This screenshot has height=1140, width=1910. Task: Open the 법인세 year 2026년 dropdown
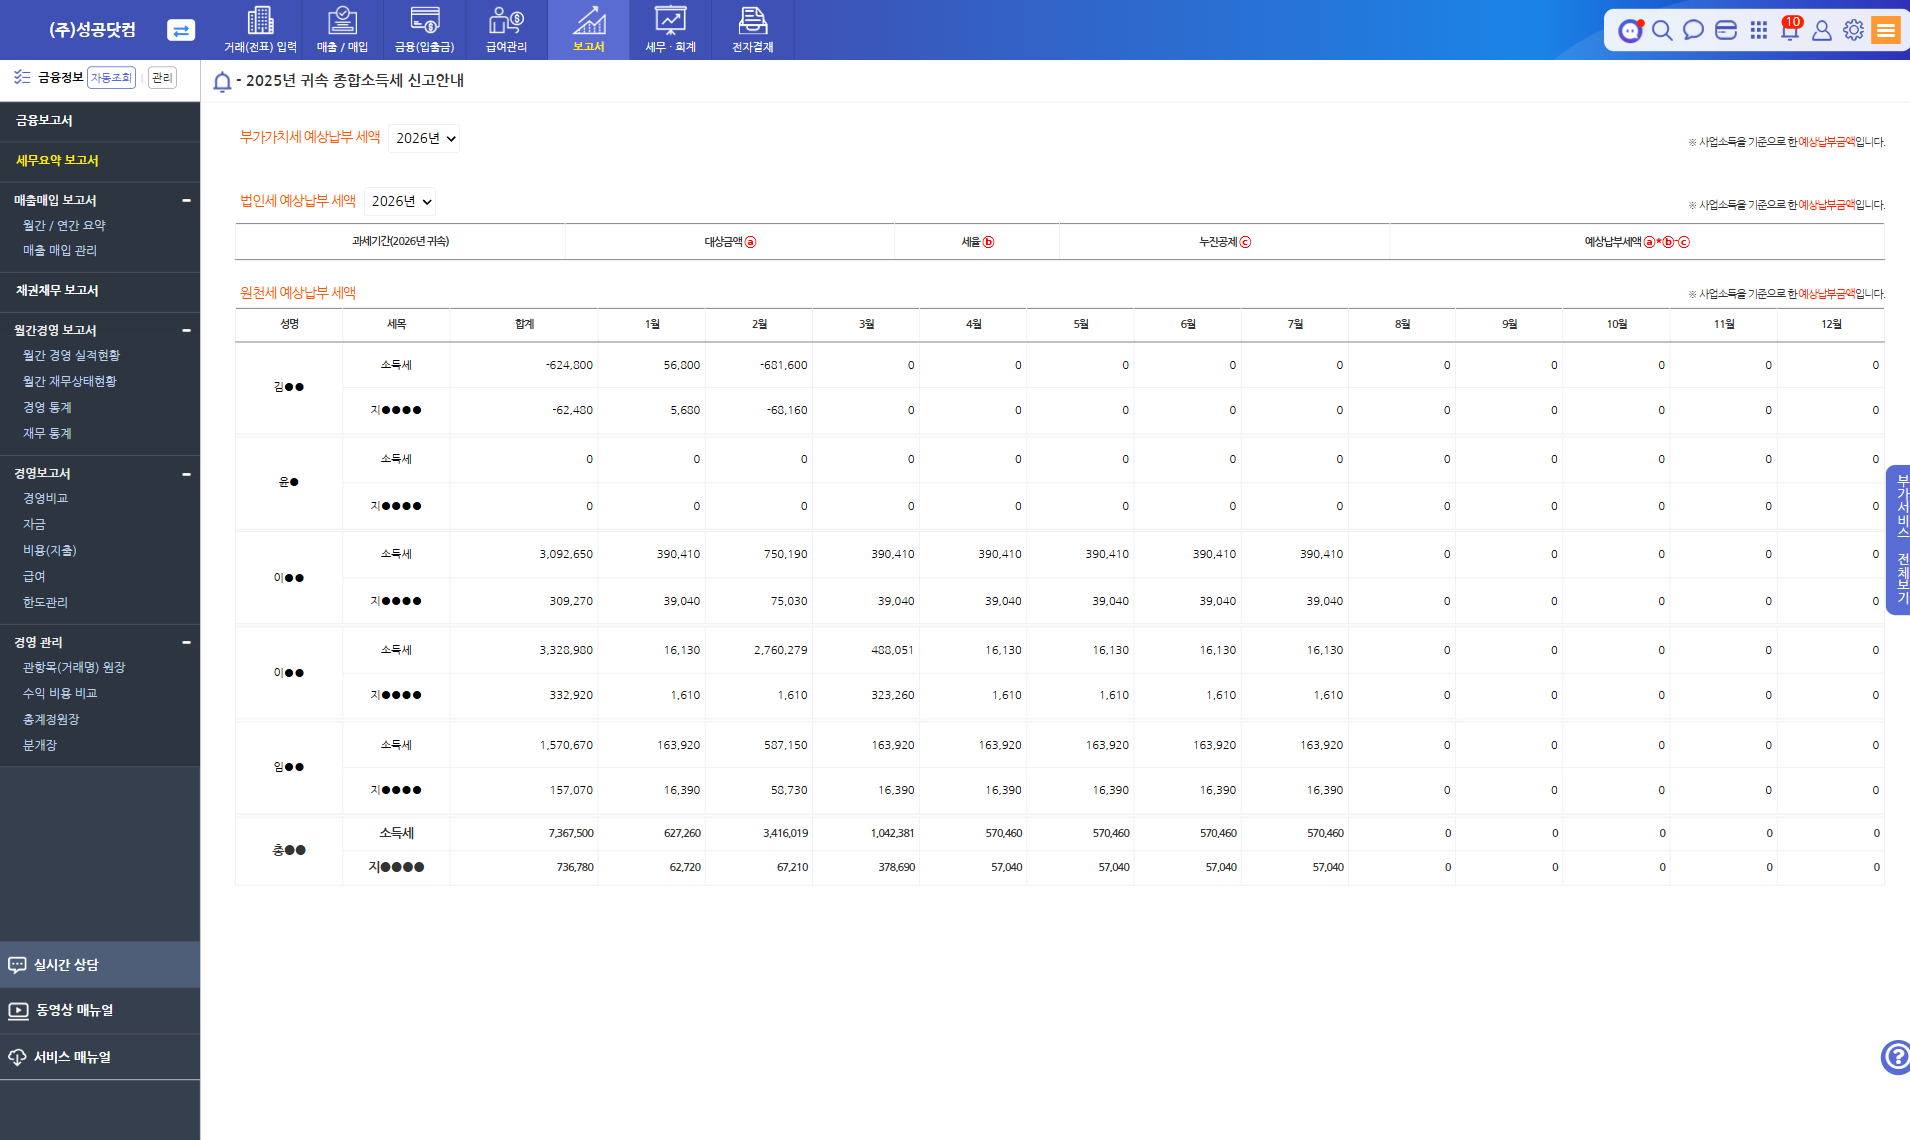click(400, 201)
